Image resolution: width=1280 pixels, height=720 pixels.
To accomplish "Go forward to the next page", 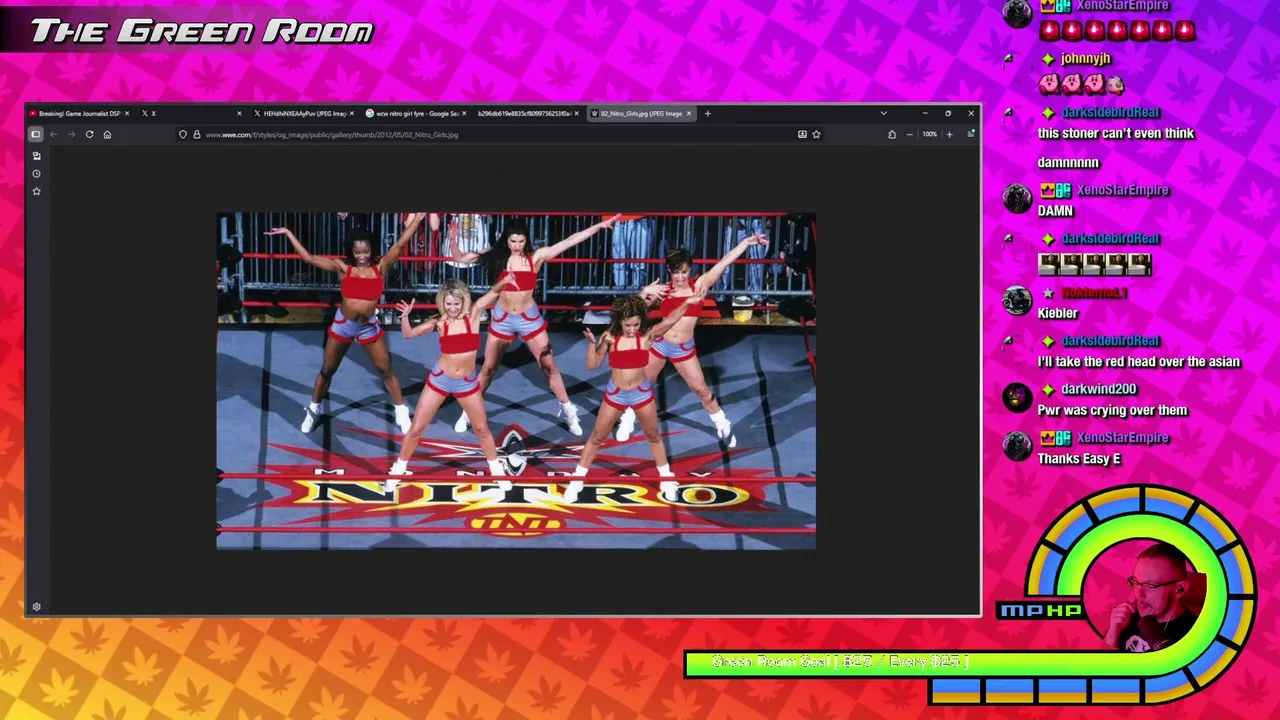I will tap(71, 134).
